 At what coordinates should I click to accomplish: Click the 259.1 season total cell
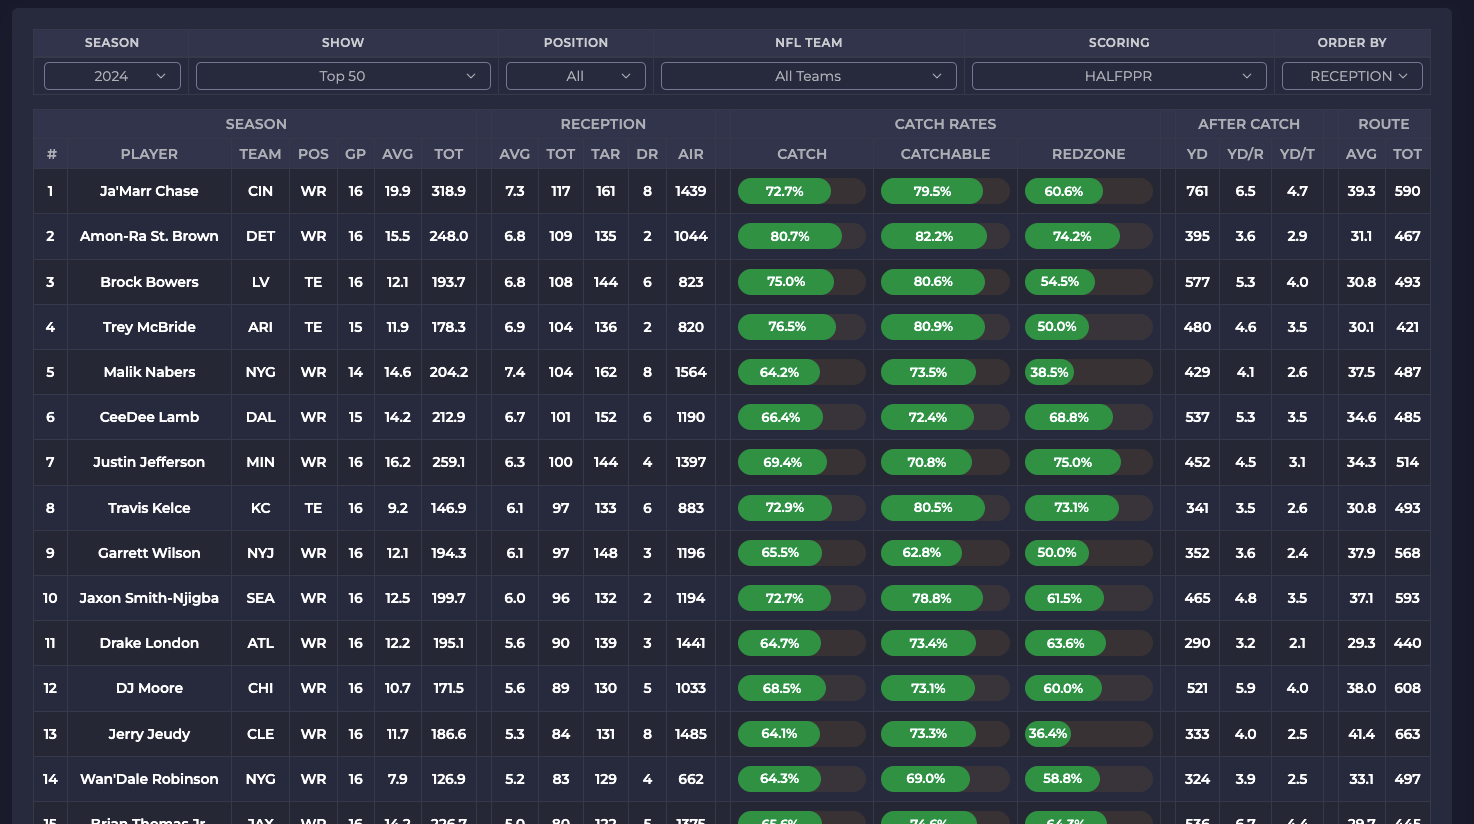pos(448,462)
